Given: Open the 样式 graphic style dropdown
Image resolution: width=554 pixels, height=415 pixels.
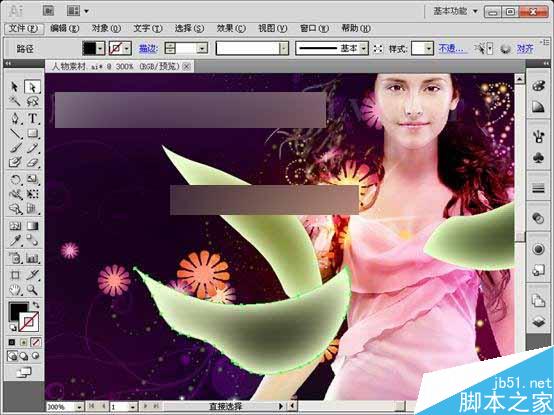Looking at the screenshot, I should tap(429, 48).
